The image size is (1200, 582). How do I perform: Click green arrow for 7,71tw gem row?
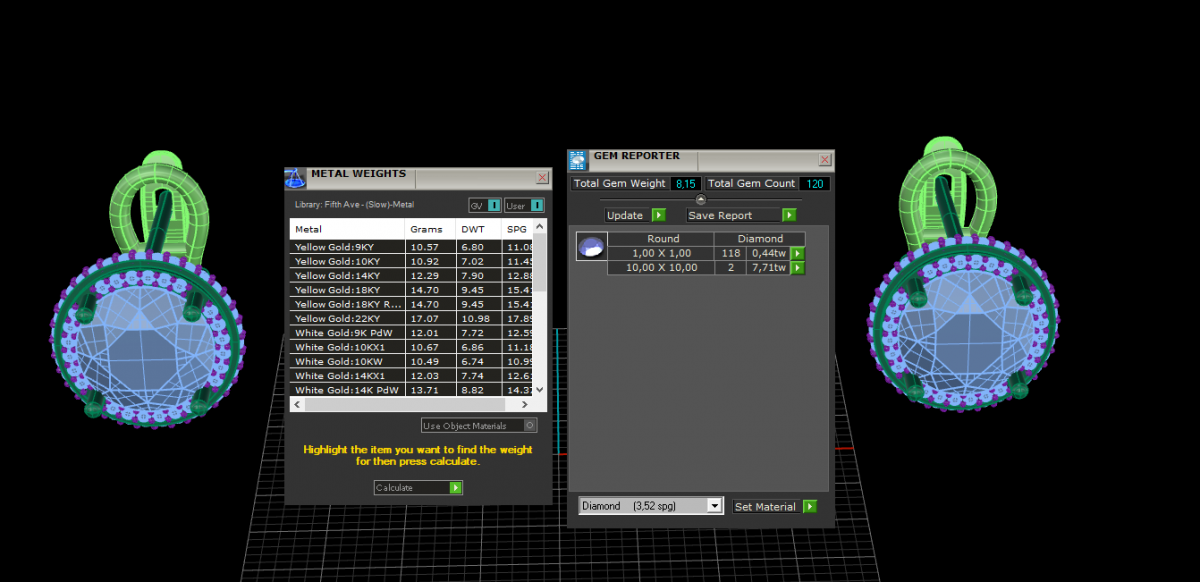pos(797,268)
